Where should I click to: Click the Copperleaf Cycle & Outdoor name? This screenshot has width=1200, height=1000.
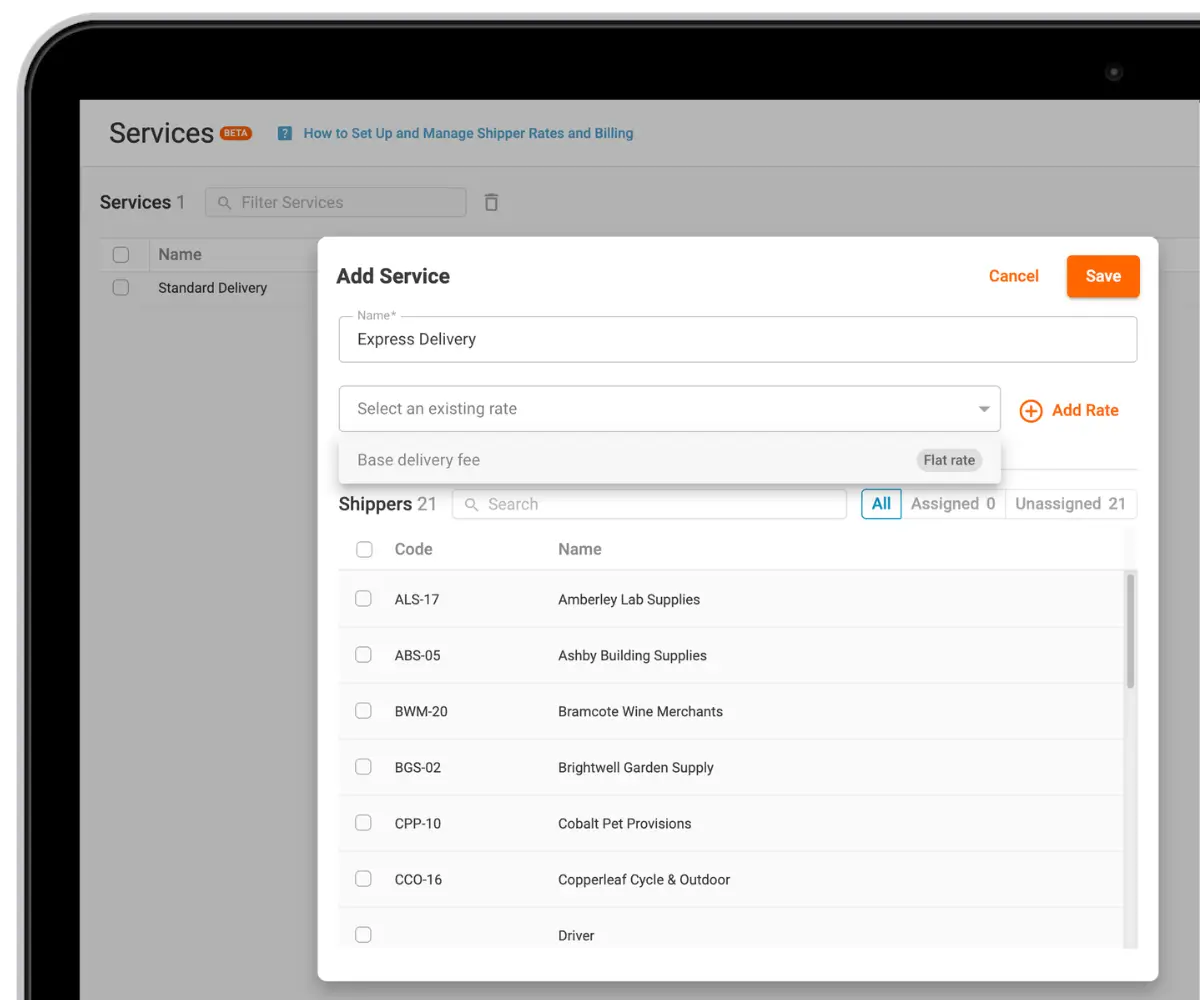pos(644,879)
